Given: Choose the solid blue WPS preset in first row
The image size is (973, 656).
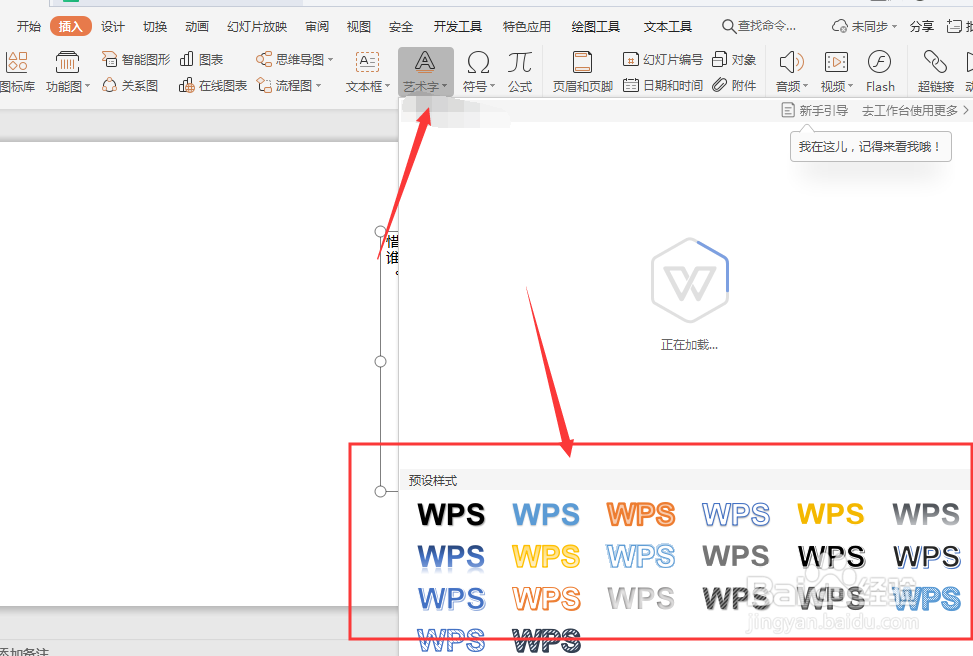Looking at the screenshot, I should point(546,514).
